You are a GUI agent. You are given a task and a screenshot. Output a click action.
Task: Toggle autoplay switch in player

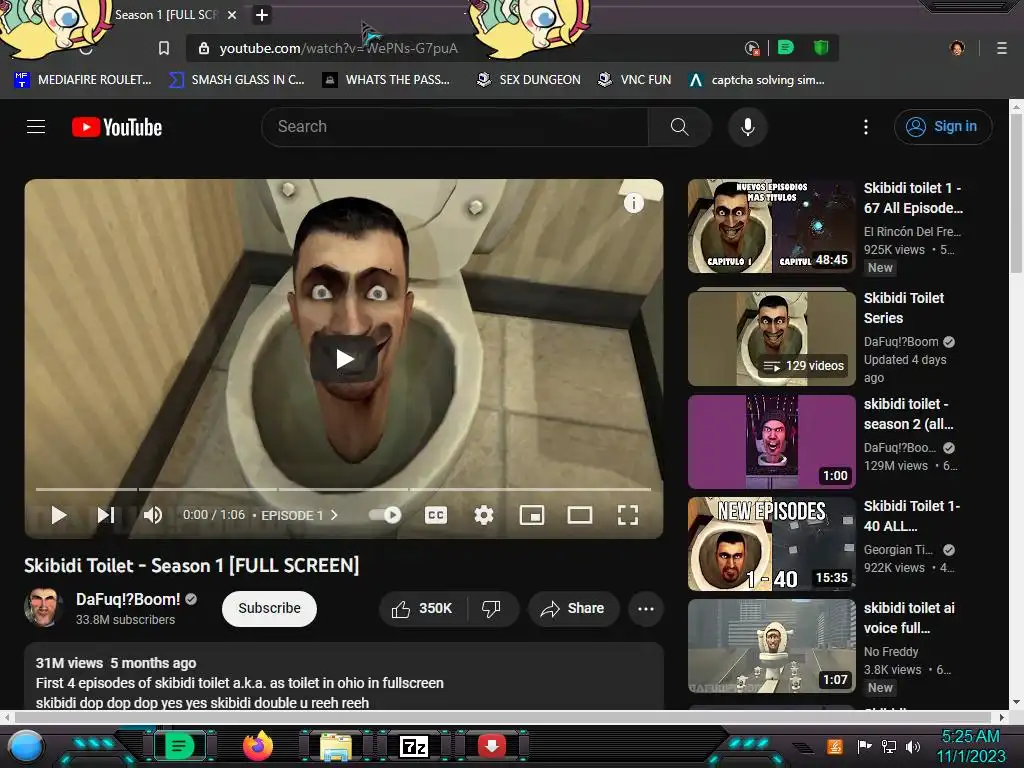tap(385, 515)
